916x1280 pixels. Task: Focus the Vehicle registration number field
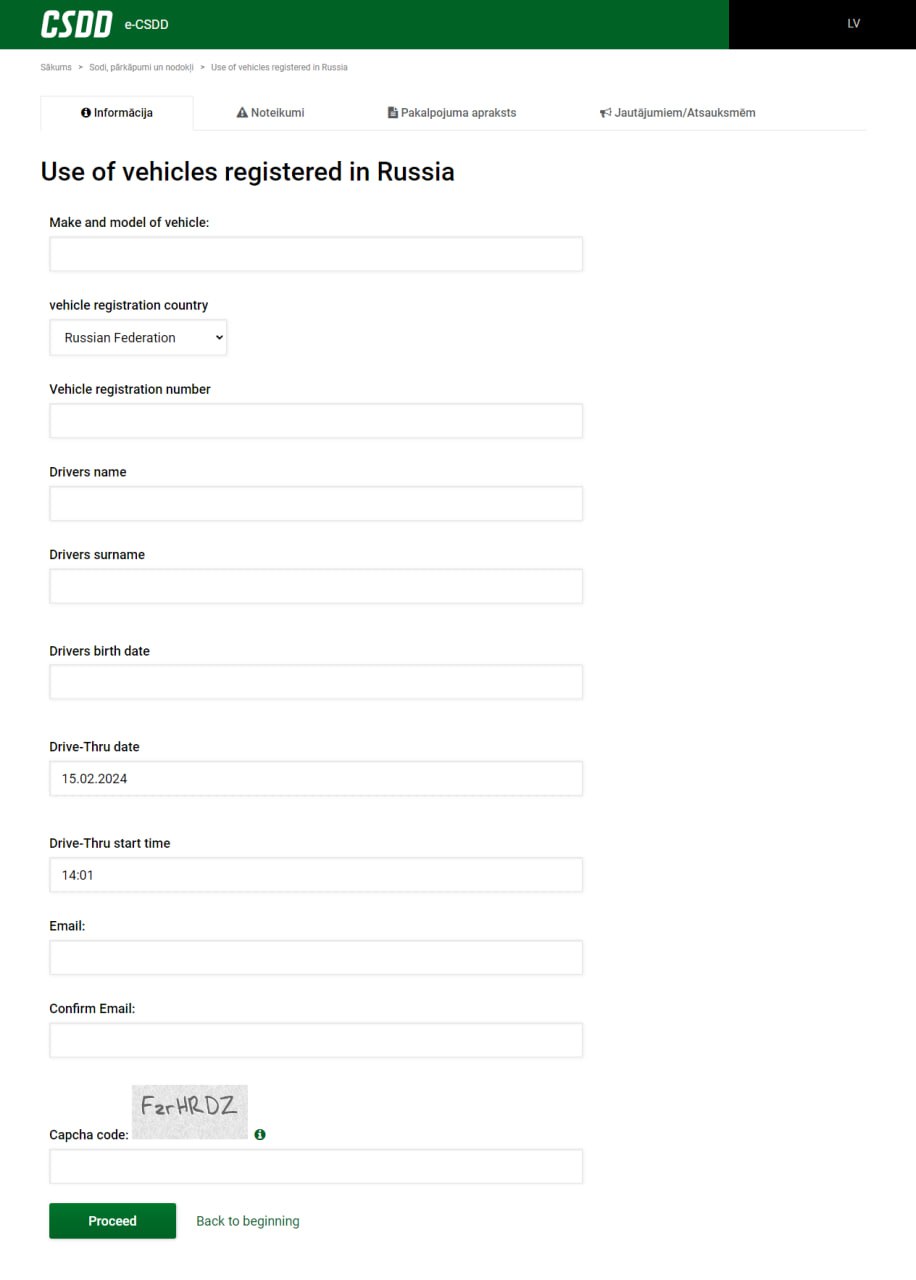tap(316, 421)
